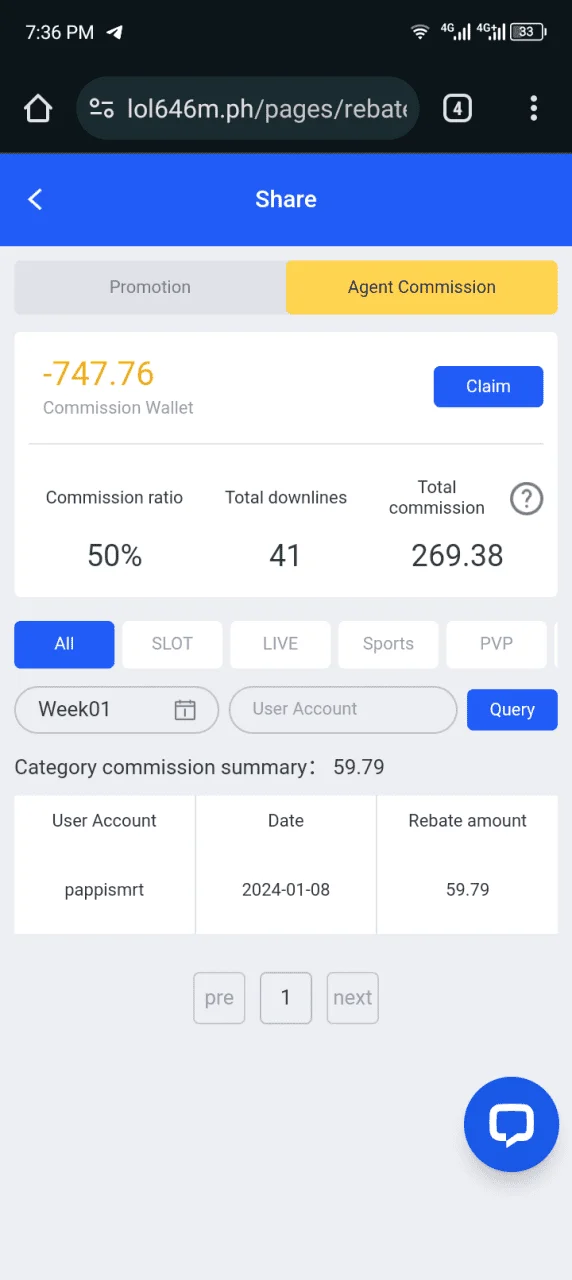
Task: Filter commissions by SLOT
Action: point(172,644)
